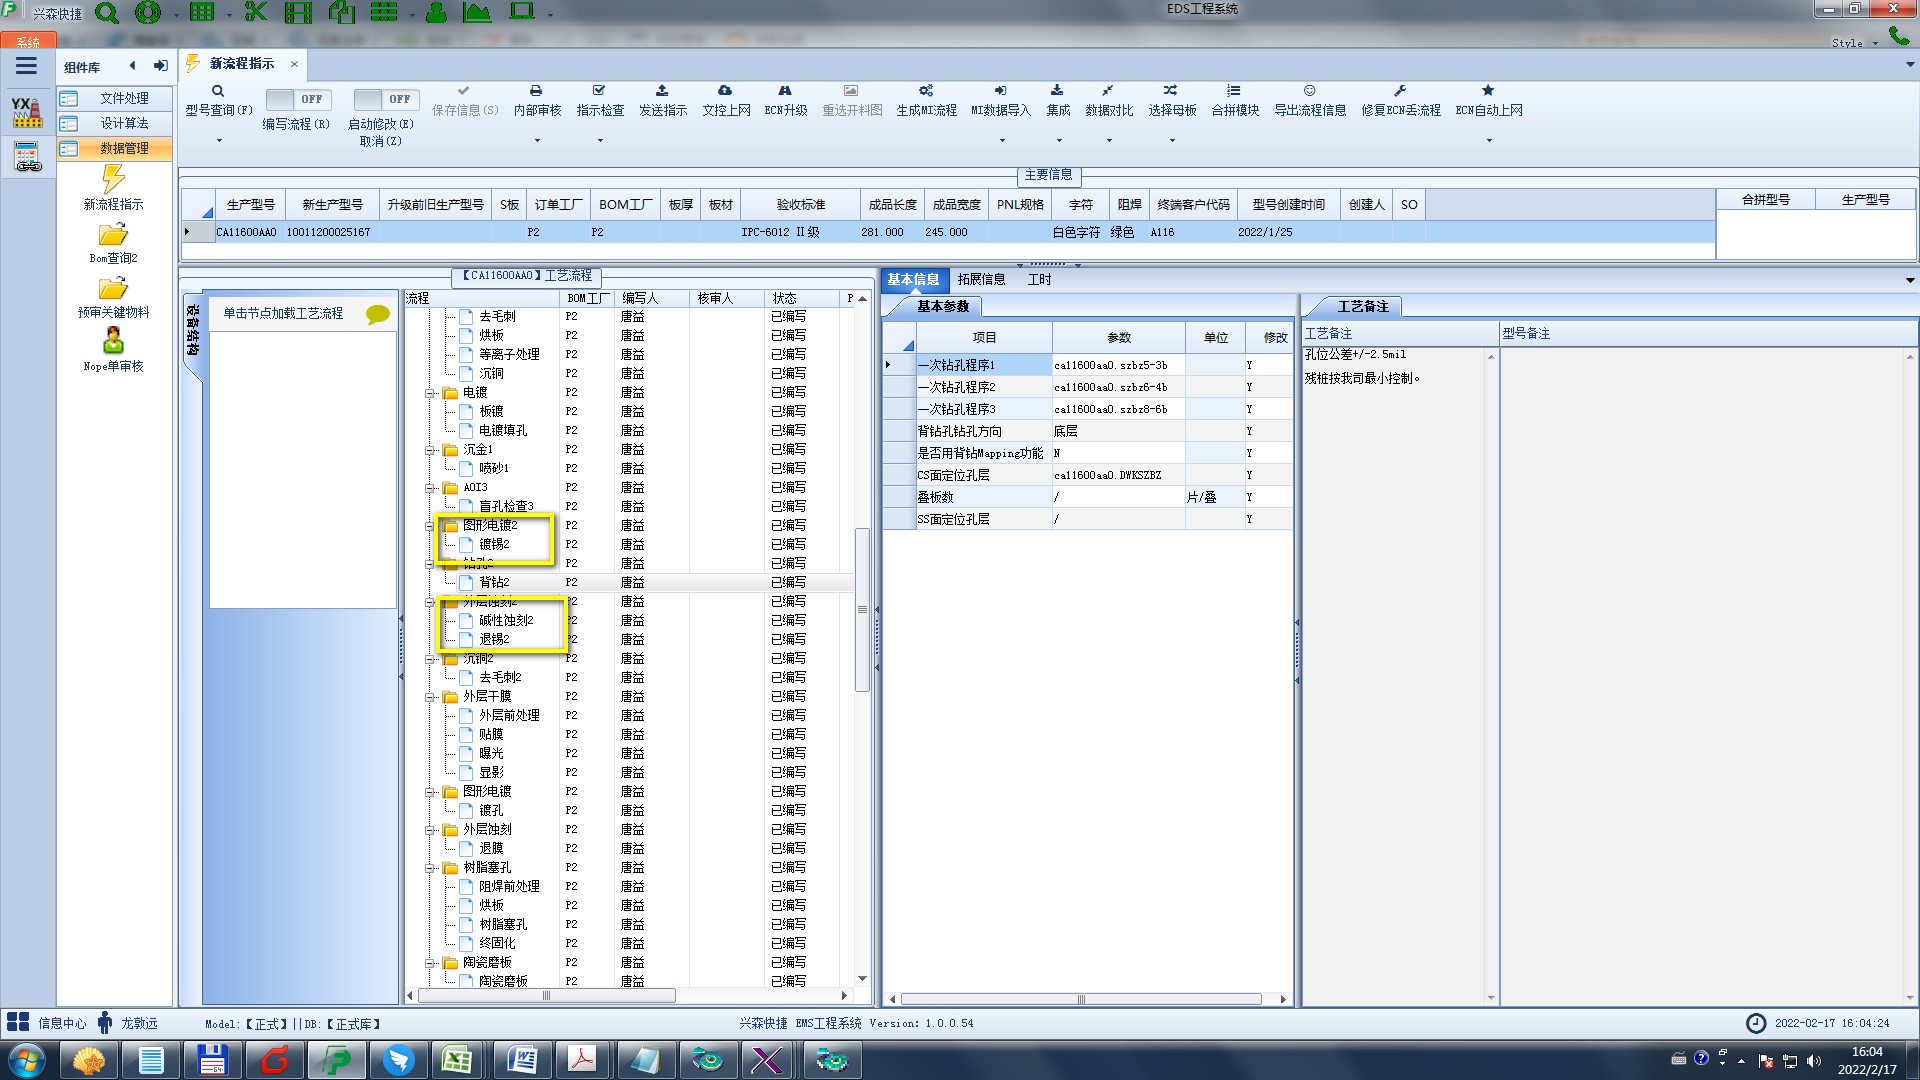Open the Bom查询2 folder icon
Viewport: 1920px width, 1080px height.
[113, 235]
